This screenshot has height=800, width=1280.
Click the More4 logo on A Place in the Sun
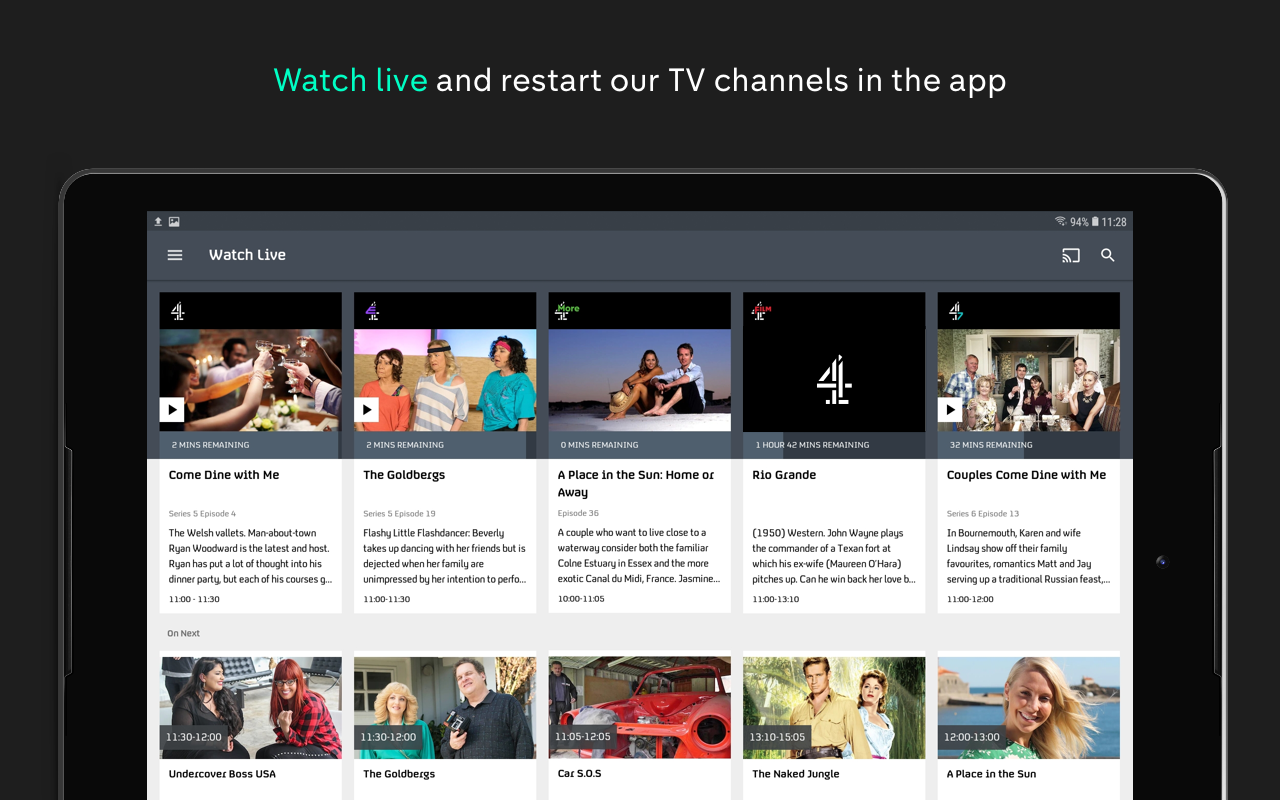[x=566, y=310]
